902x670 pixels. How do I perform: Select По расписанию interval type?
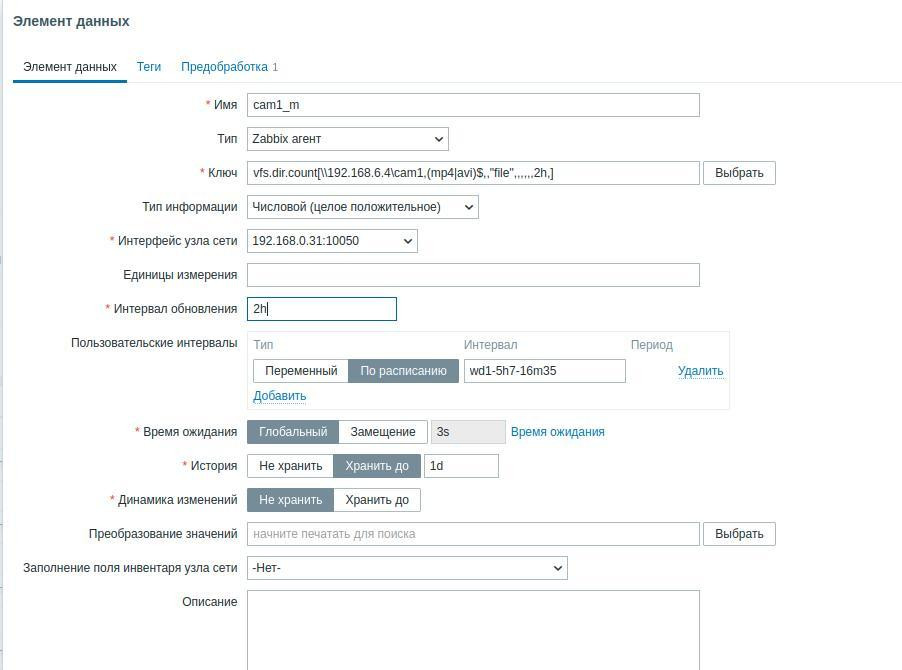tap(404, 370)
